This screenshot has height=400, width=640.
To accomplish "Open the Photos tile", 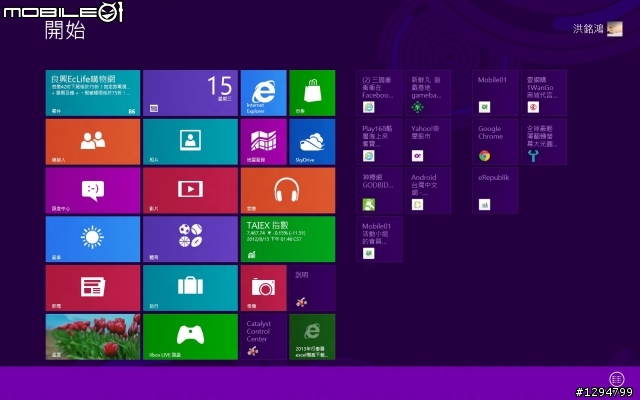I will tap(190, 142).
